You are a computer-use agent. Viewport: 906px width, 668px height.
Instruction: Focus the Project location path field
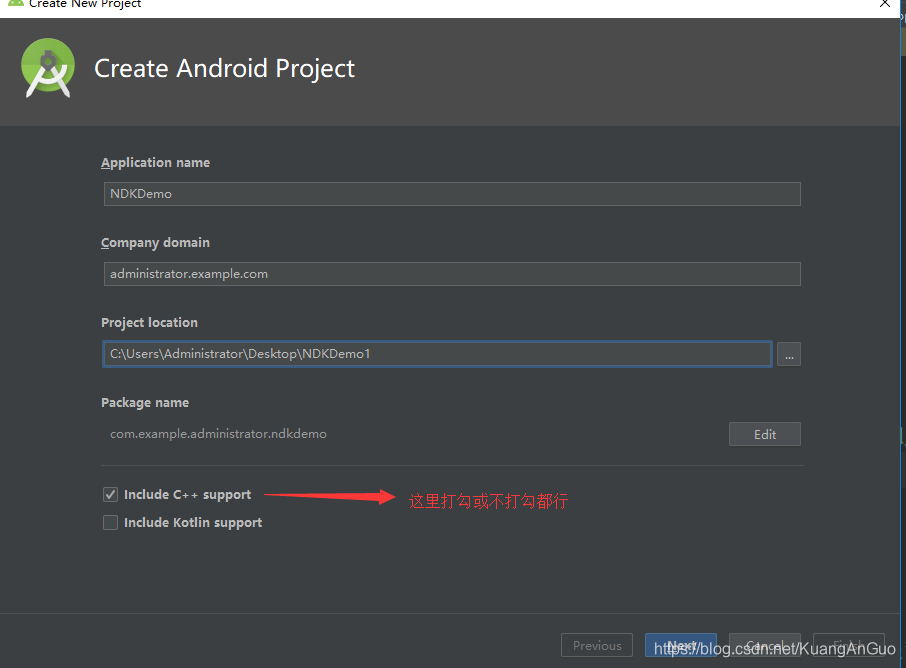437,354
